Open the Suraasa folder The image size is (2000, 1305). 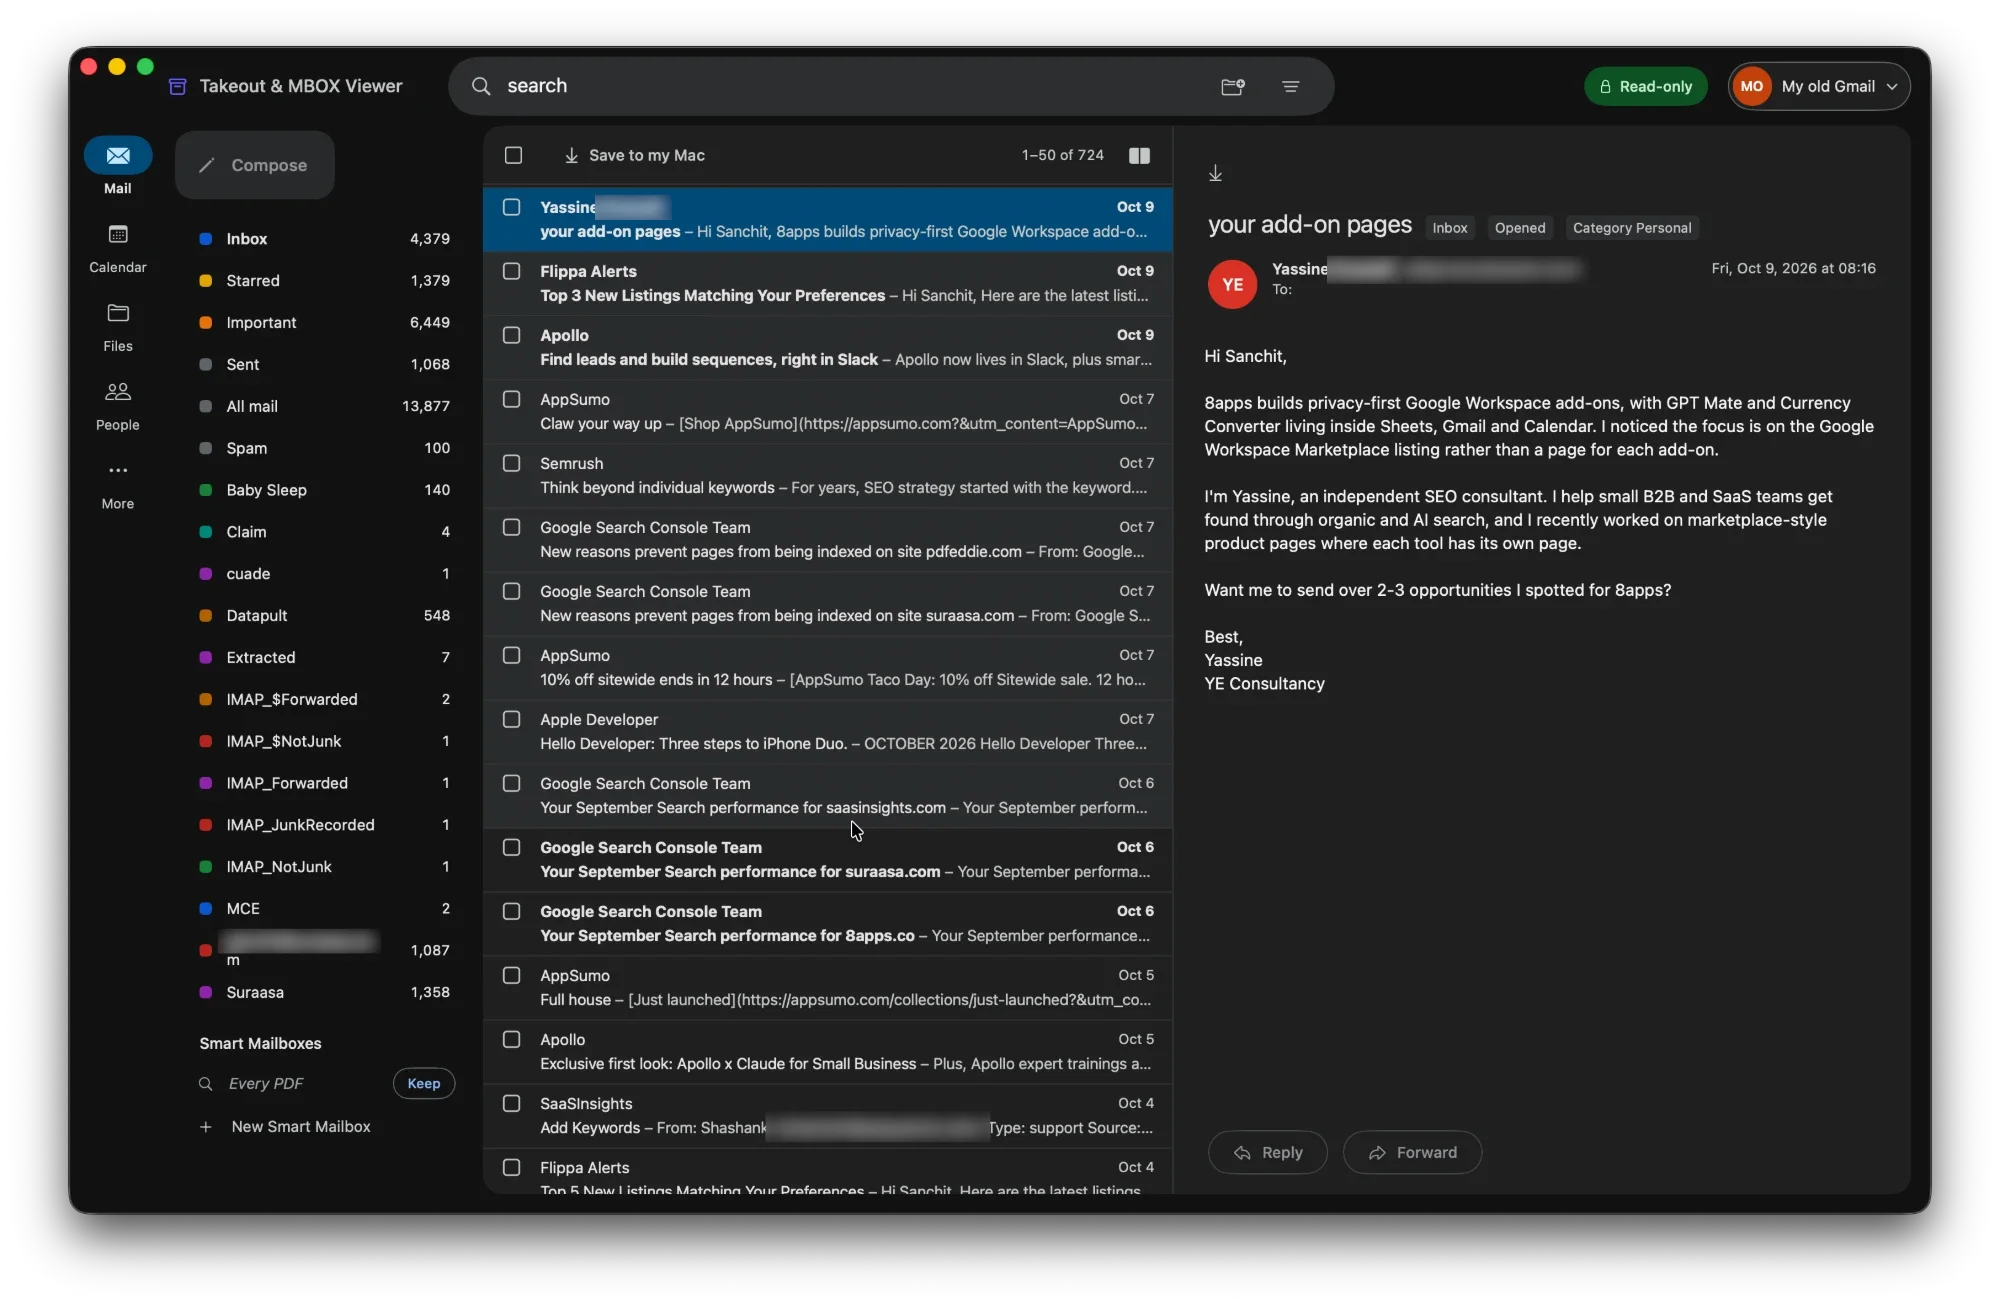[325, 993]
